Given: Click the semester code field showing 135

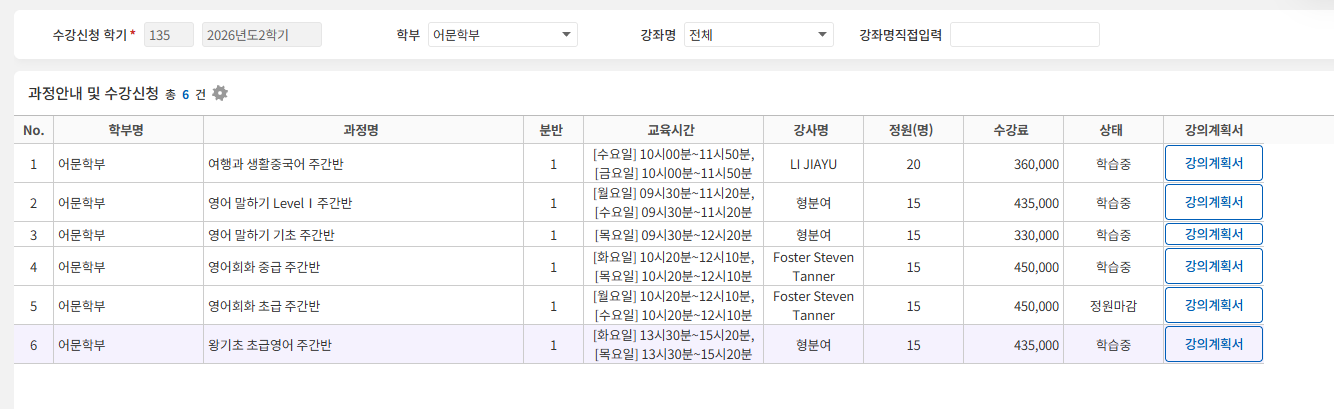Looking at the screenshot, I should point(169,35).
